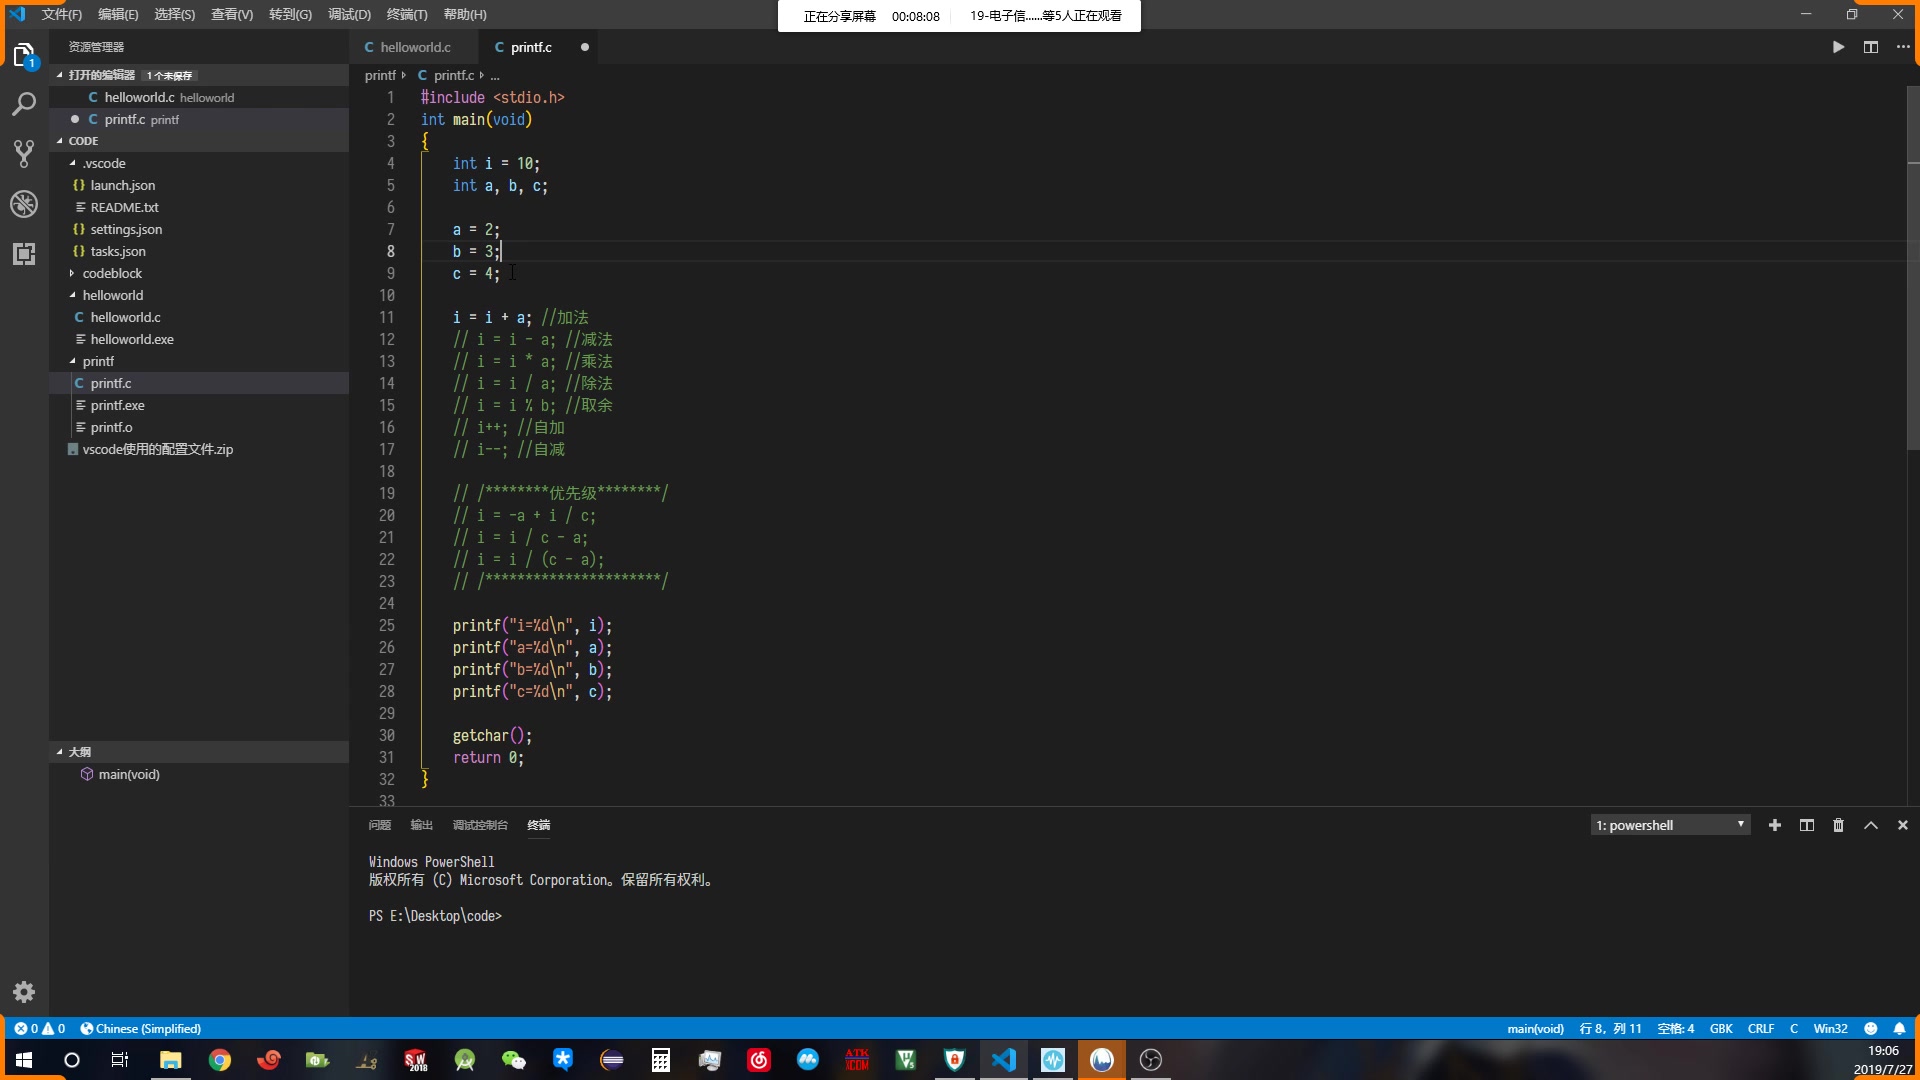
Task: Open the powershell terminal selector dropdown
Action: pos(1670,825)
